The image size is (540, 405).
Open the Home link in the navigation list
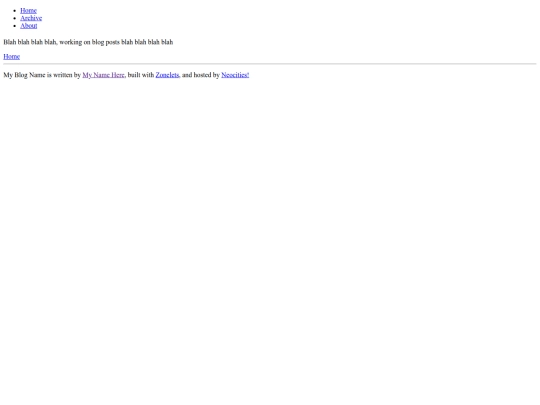click(28, 11)
